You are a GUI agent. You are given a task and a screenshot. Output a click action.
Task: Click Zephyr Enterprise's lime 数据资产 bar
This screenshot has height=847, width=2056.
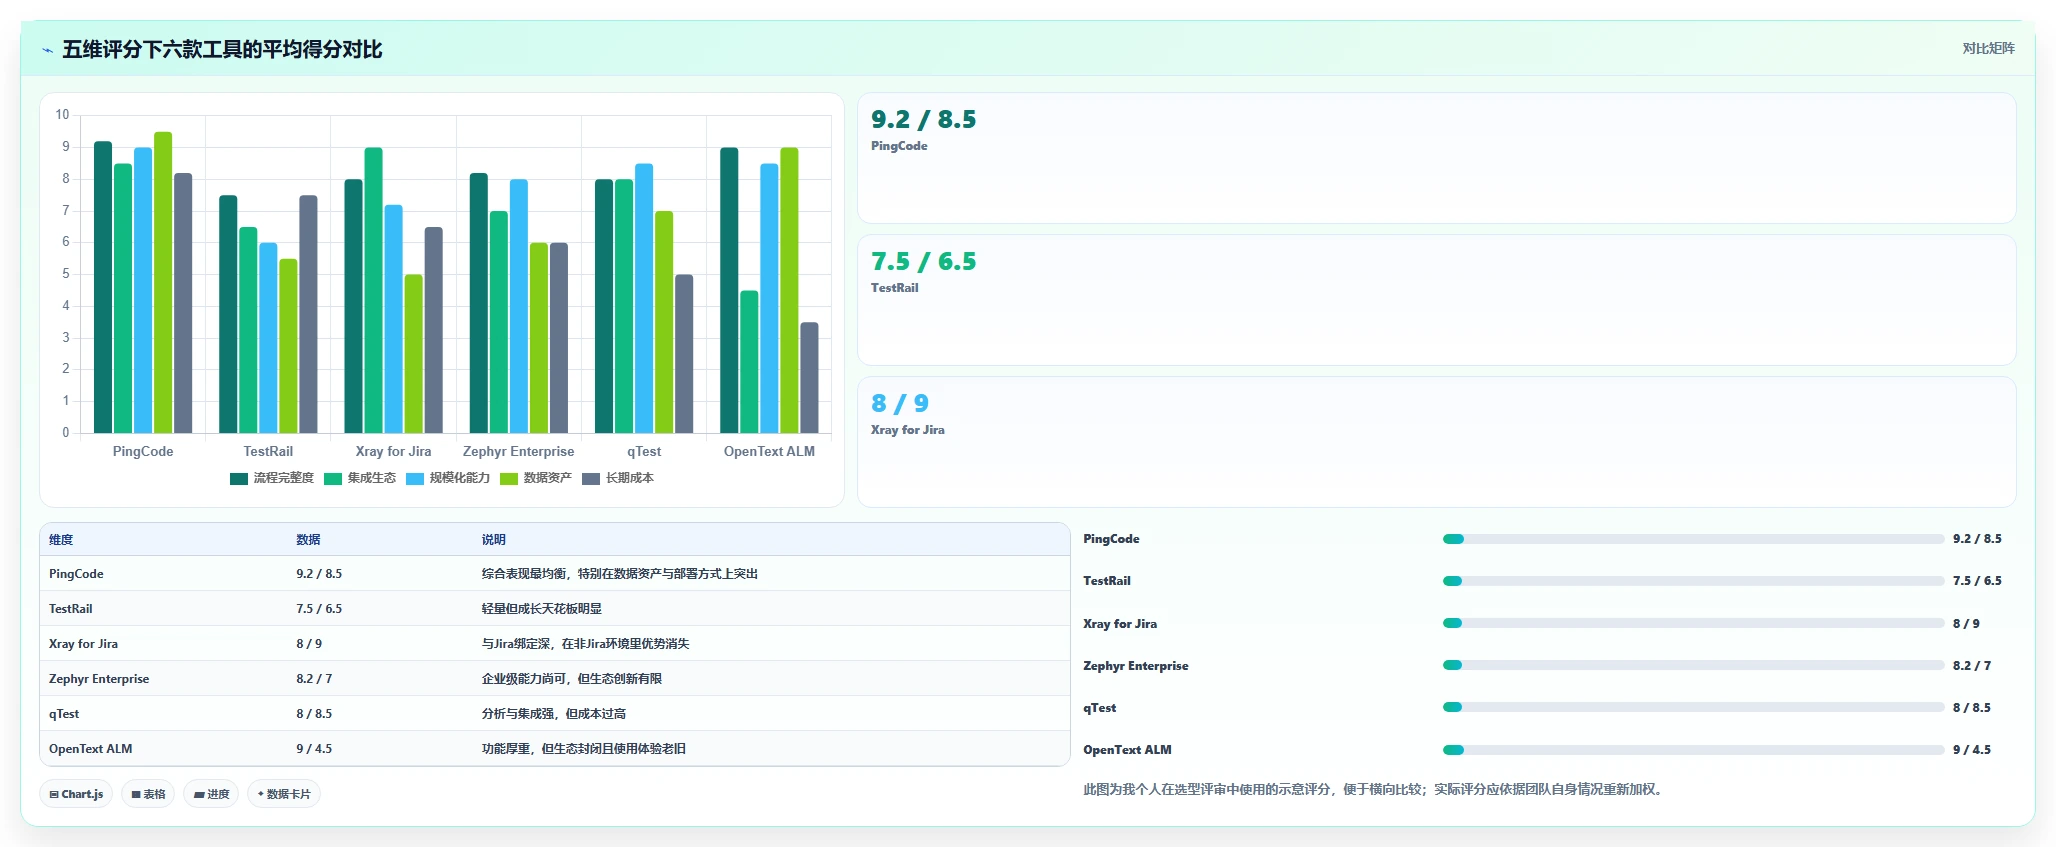click(x=539, y=338)
